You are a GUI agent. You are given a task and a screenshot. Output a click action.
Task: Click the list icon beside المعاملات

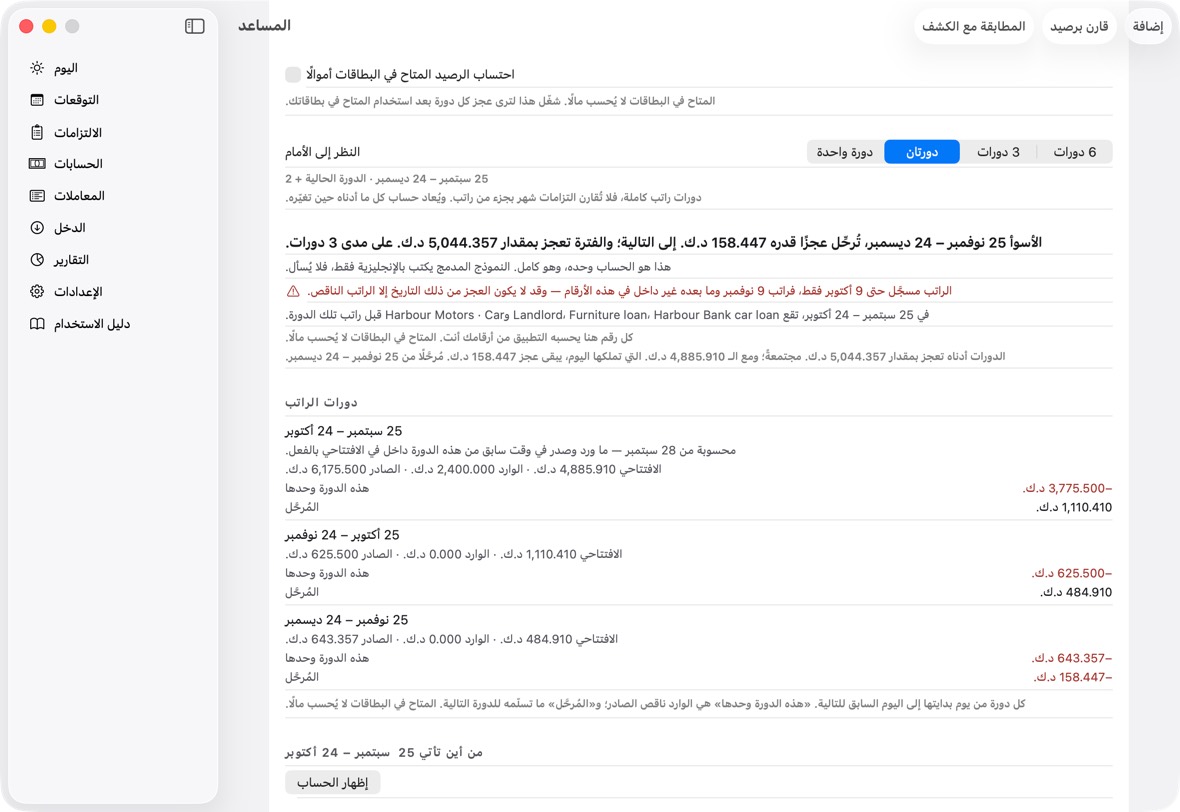click(x=37, y=196)
